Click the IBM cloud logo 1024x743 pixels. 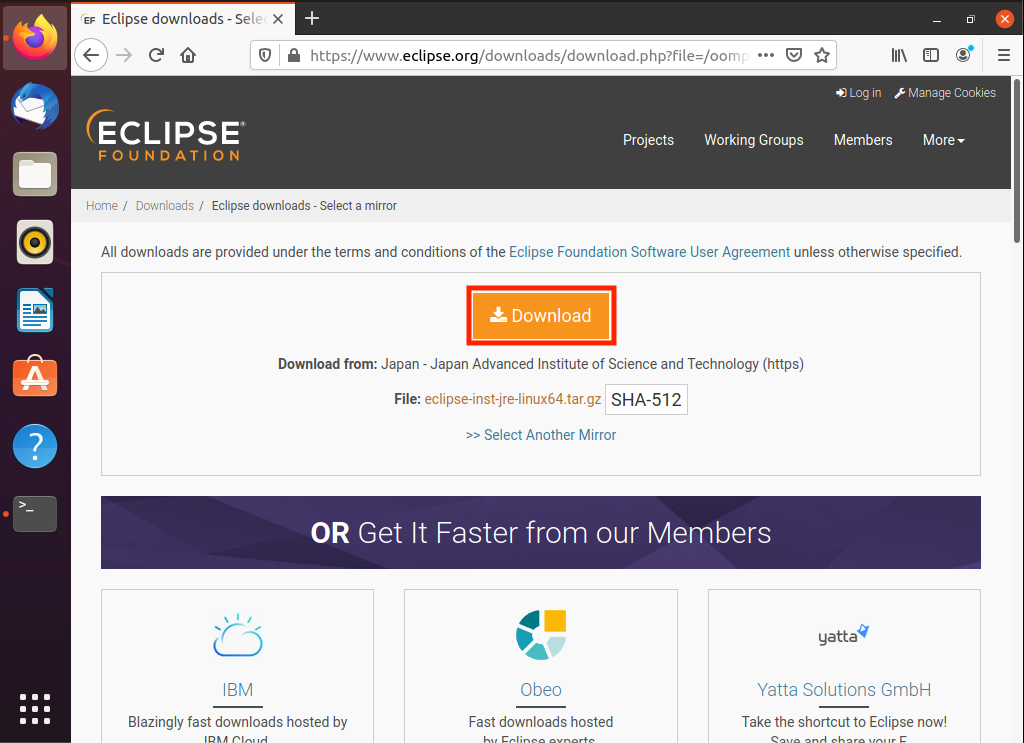(x=238, y=635)
